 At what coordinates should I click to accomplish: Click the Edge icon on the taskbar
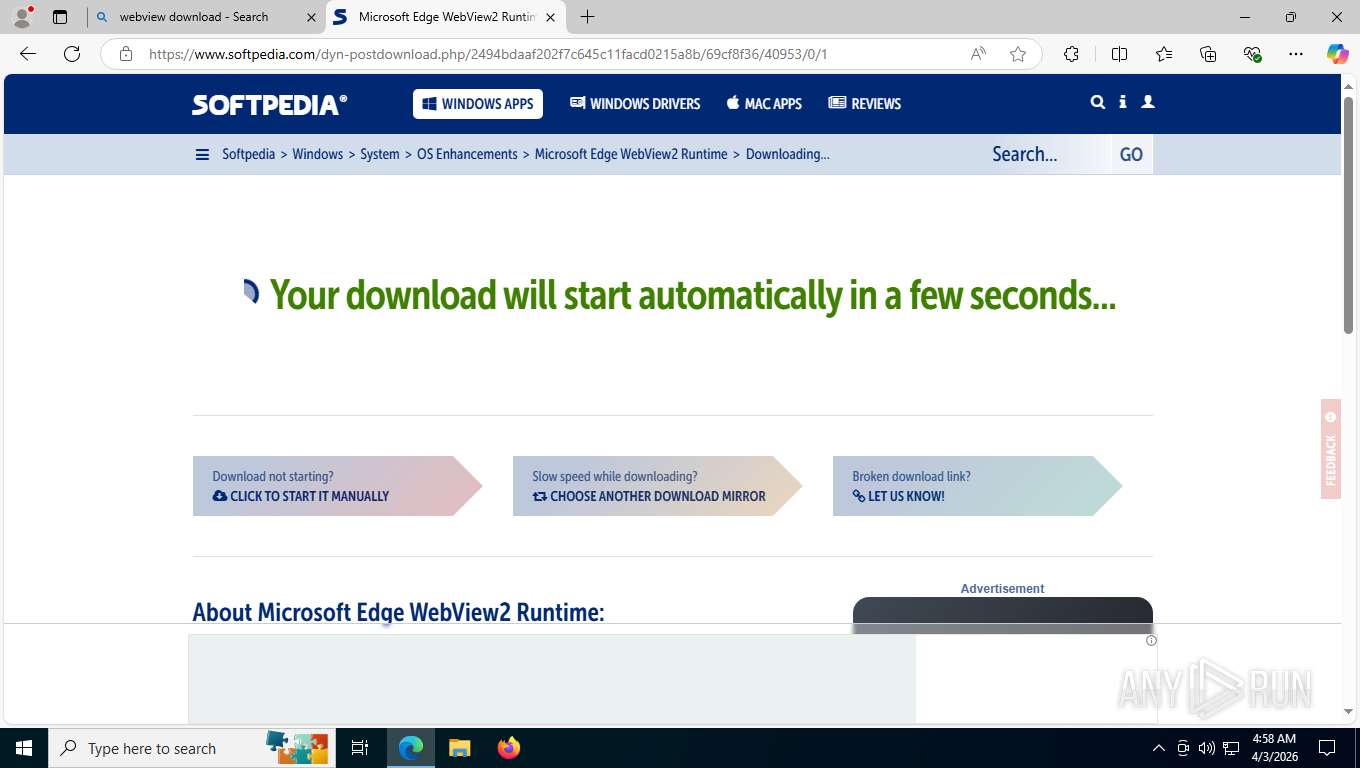tap(410, 748)
